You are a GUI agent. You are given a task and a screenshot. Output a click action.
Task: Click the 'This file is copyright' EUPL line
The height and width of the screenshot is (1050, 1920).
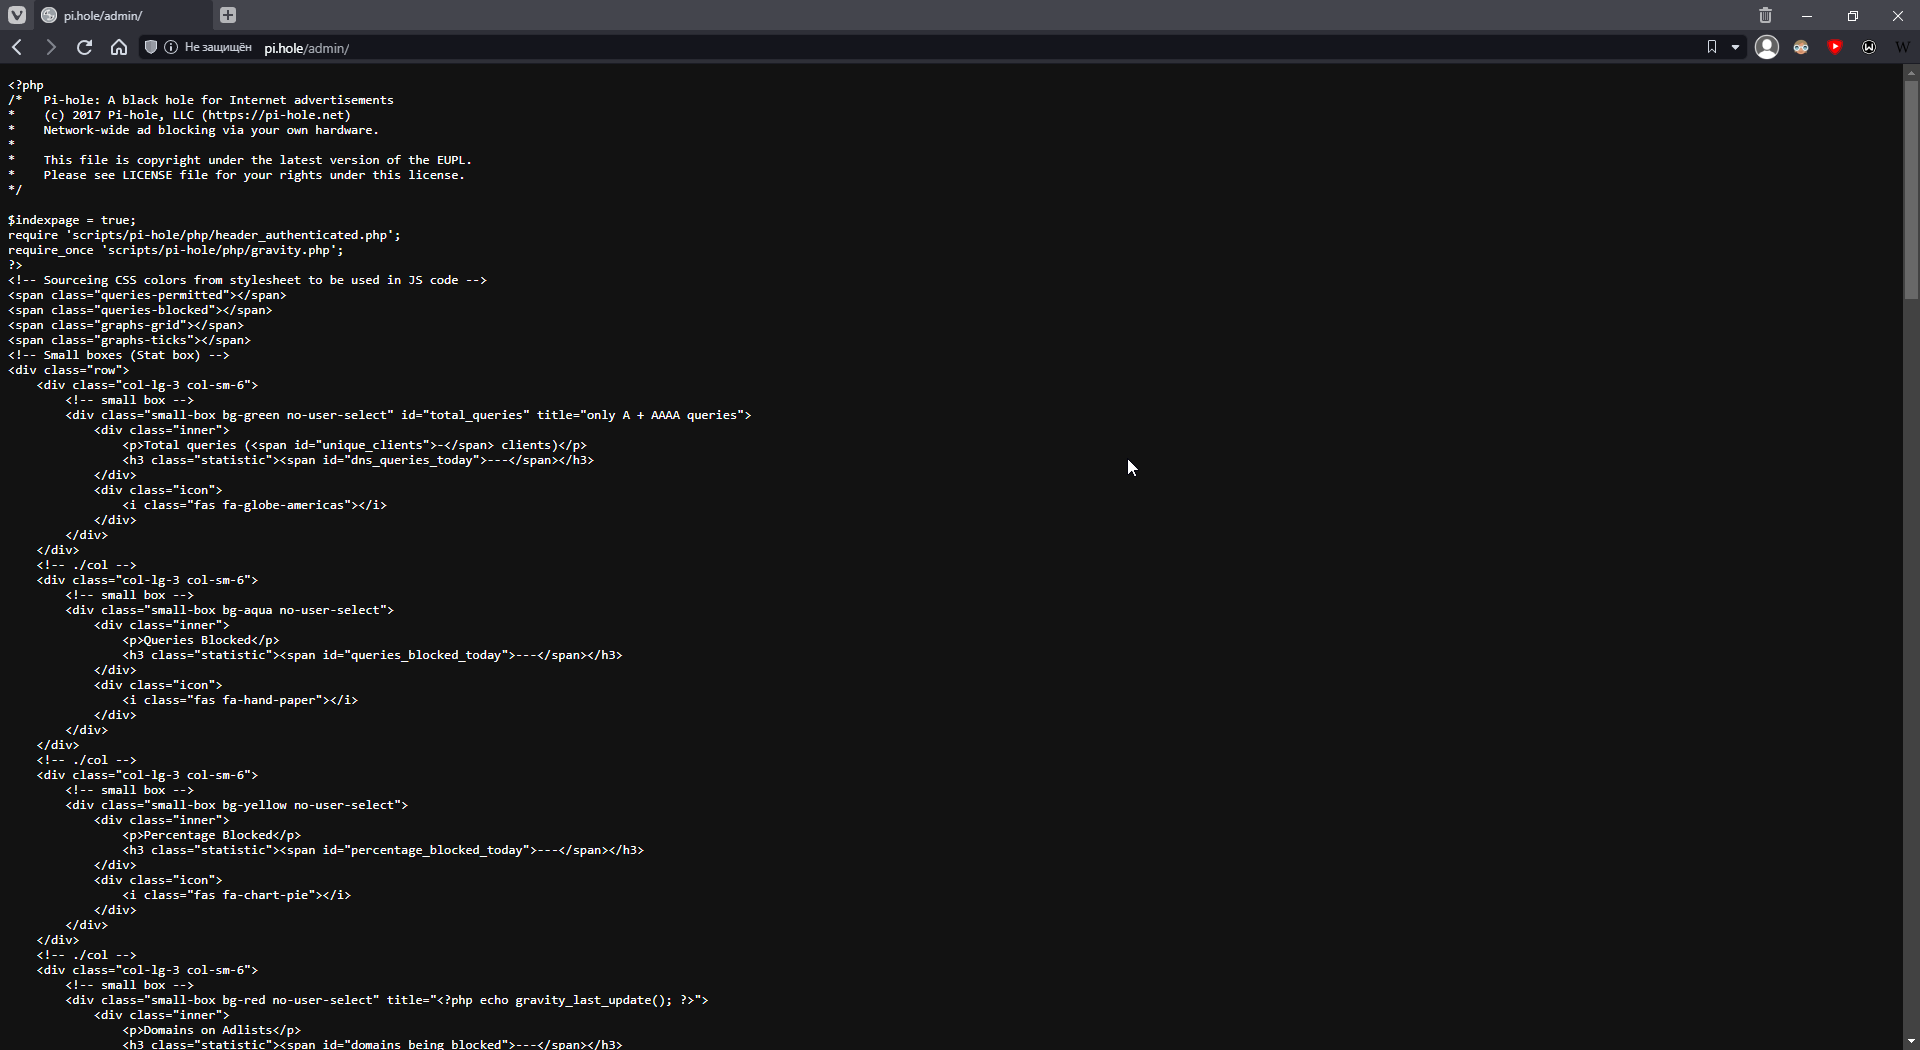[x=257, y=160]
